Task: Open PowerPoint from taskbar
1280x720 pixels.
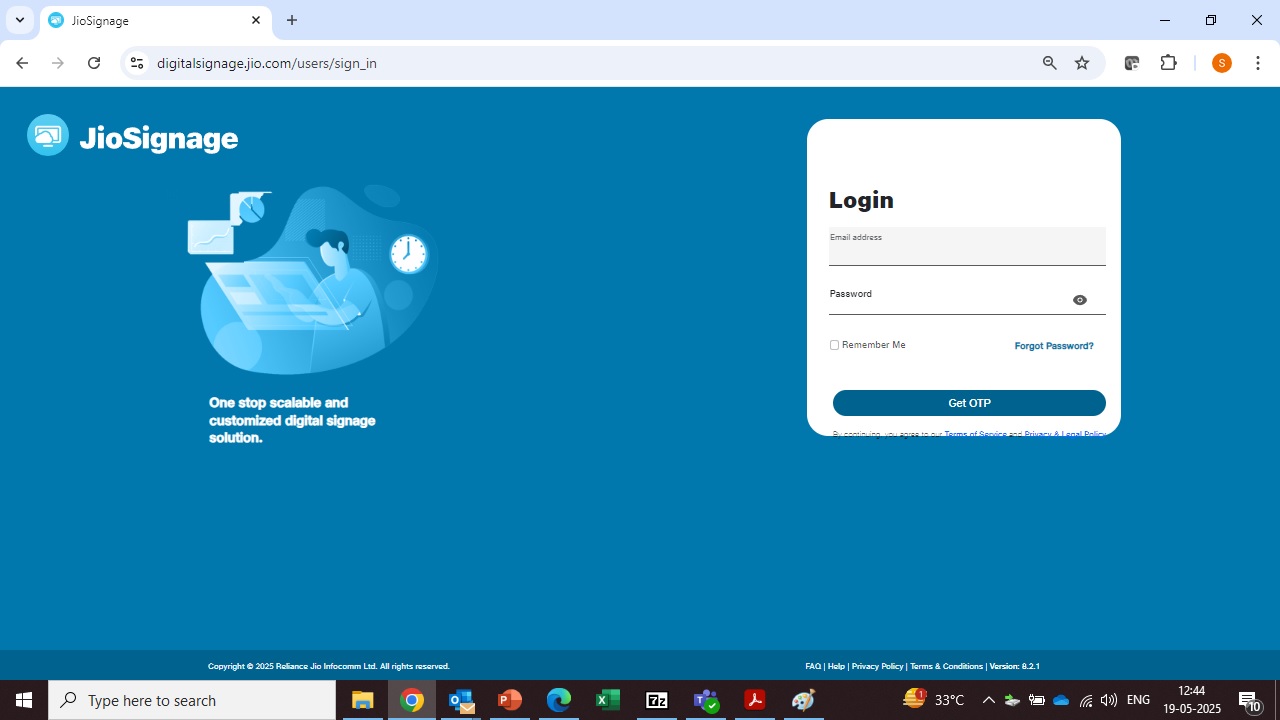Action: (x=510, y=700)
